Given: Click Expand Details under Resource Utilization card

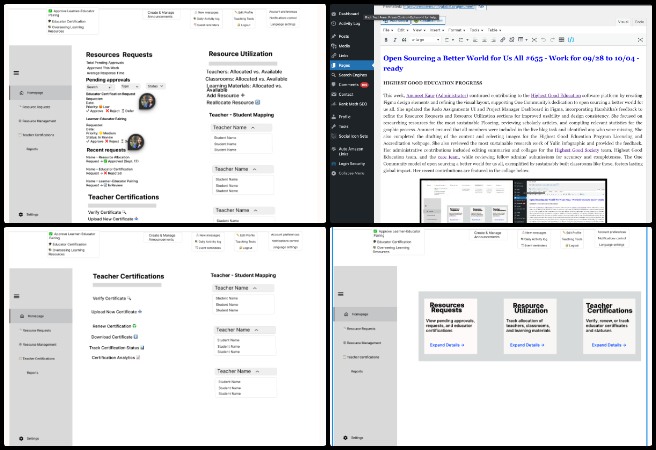Looking at the screenshot, I should tap(524, 344).
